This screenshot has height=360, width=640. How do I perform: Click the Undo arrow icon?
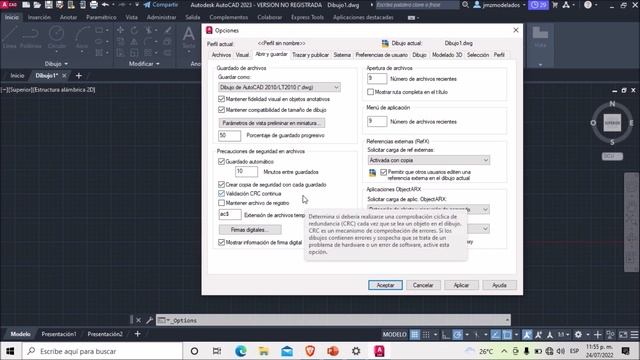[105, 5]
